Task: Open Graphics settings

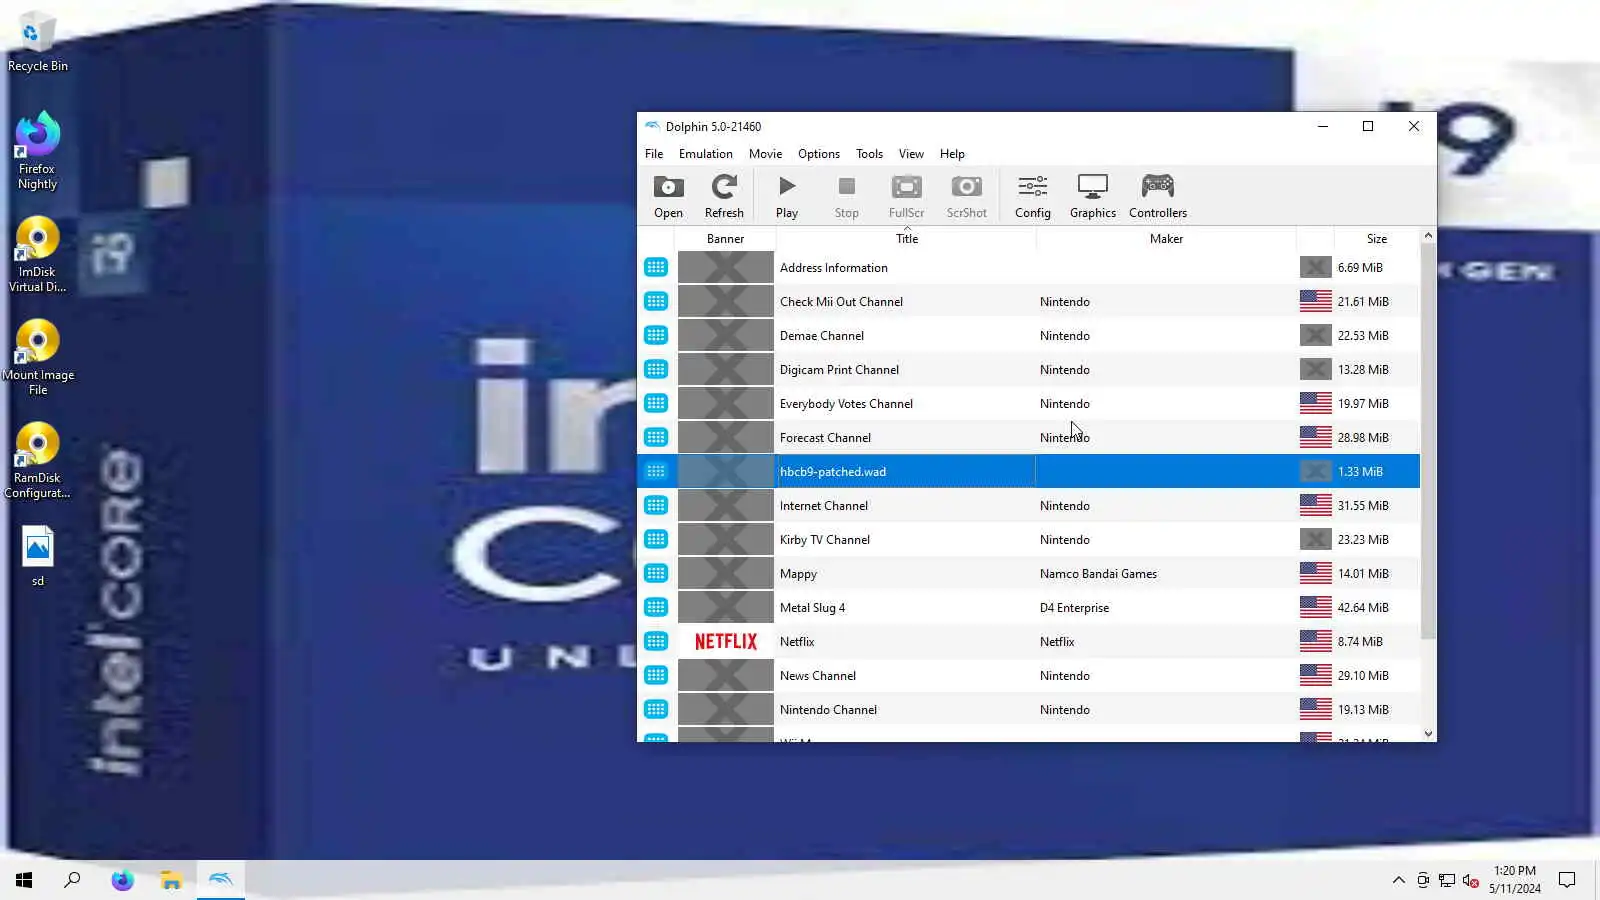Action: pyautogui.click(x=1093, y=196)
